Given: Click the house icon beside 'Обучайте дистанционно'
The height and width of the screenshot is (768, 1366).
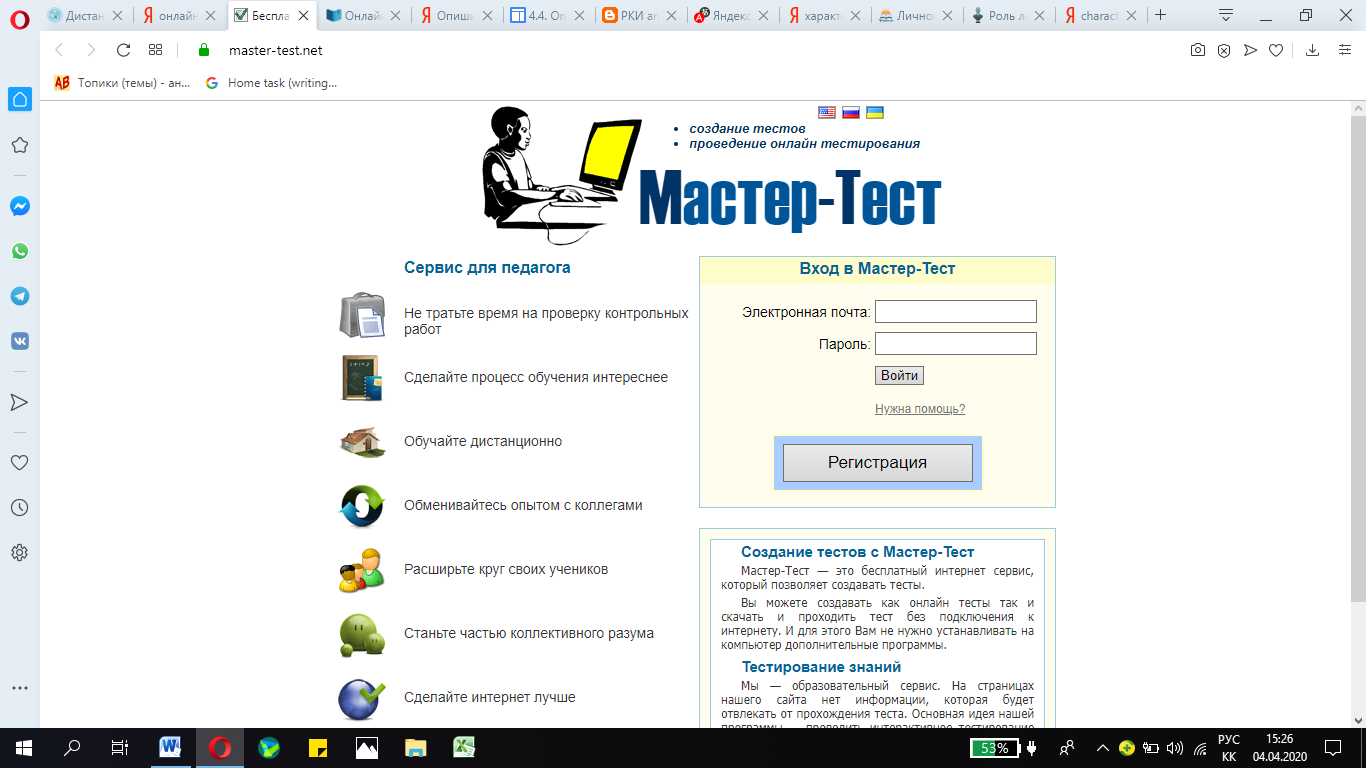Looking at the screenshot, I should [x=361, y=441].
